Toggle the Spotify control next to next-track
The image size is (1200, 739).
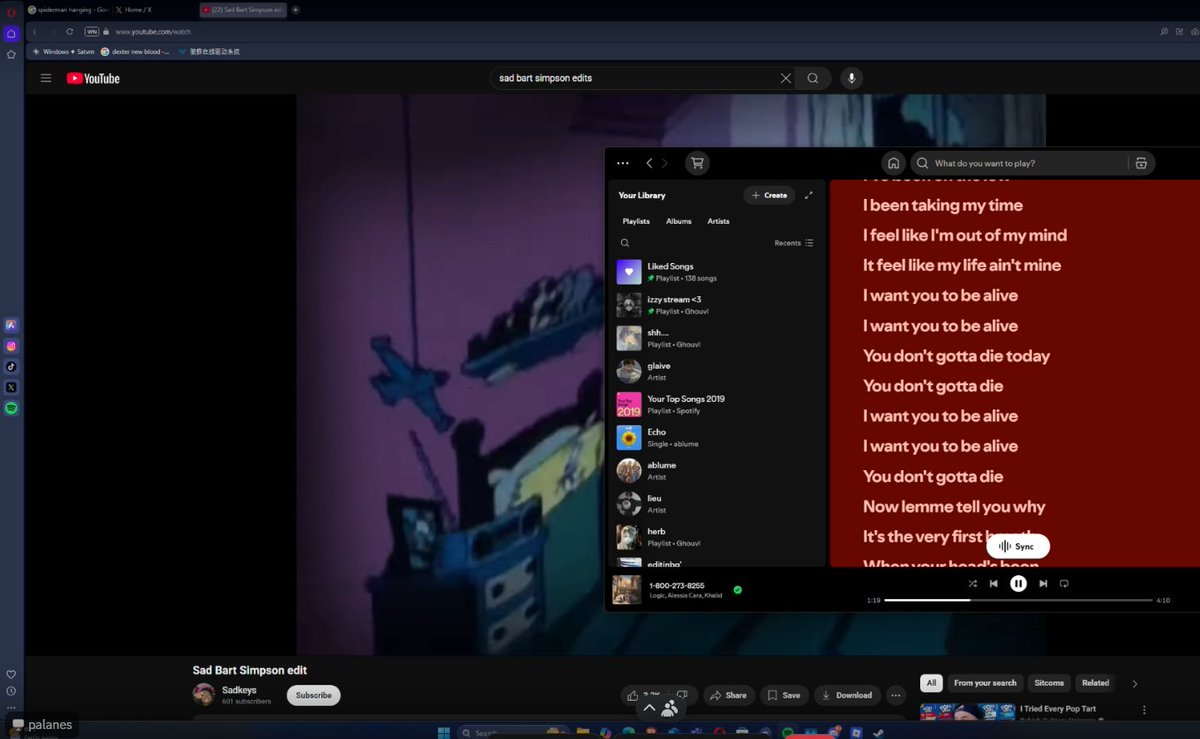coord(1064,583)
